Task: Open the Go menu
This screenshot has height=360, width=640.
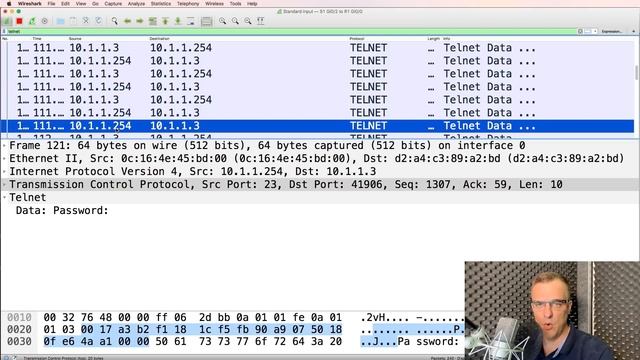Action: pyautogui.click(x=95, y=3)
